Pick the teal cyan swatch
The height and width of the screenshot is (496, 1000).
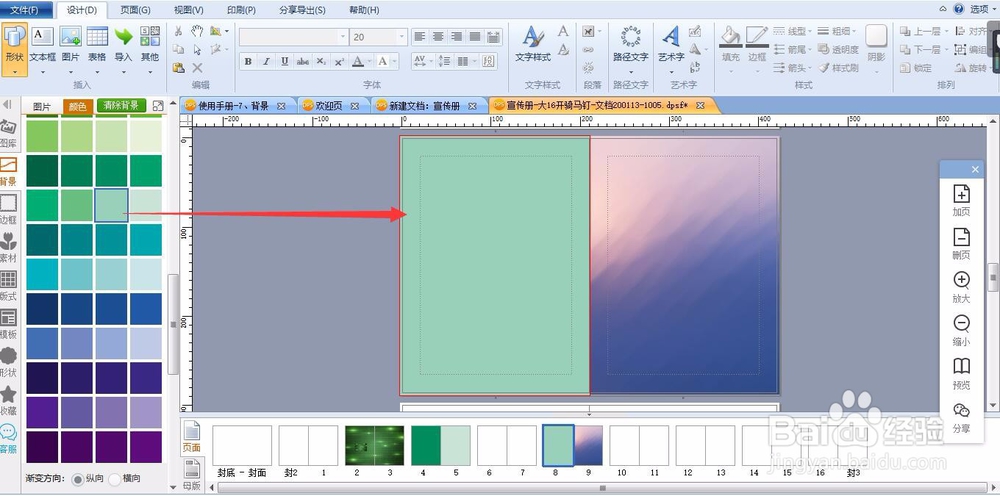coord(43,274)
